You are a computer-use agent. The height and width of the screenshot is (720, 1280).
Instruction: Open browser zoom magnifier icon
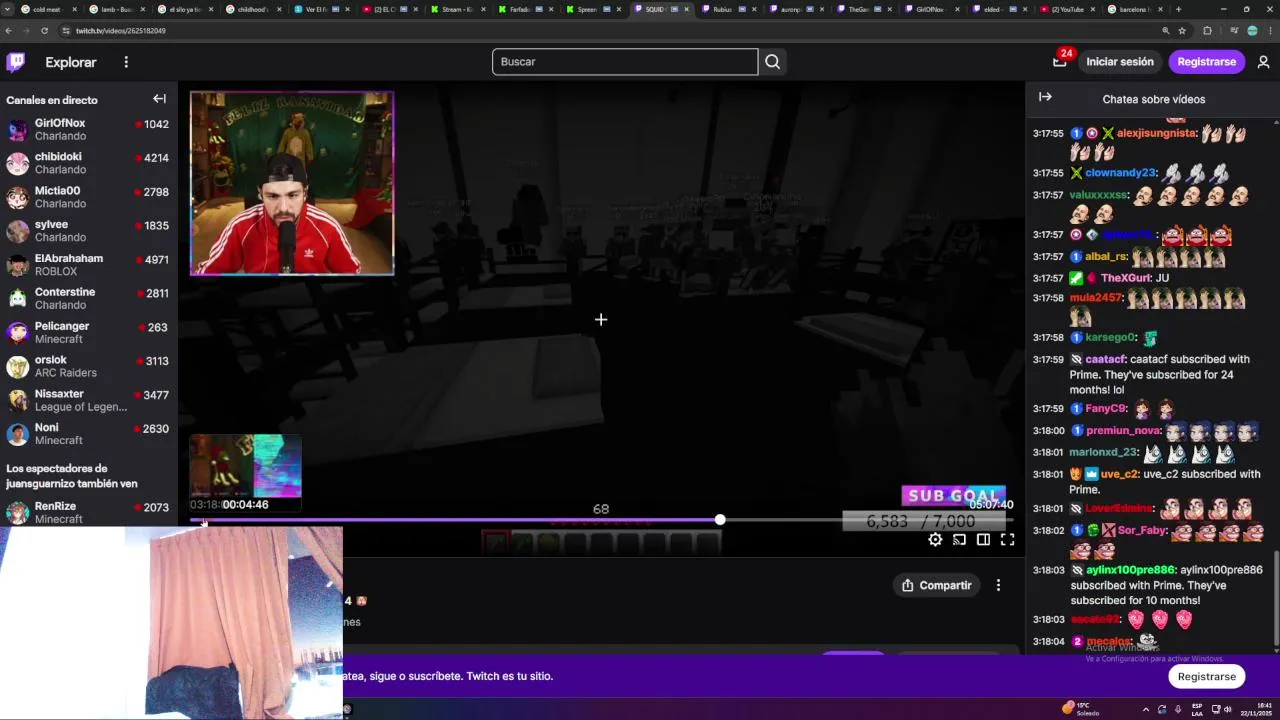(1166, 31)
